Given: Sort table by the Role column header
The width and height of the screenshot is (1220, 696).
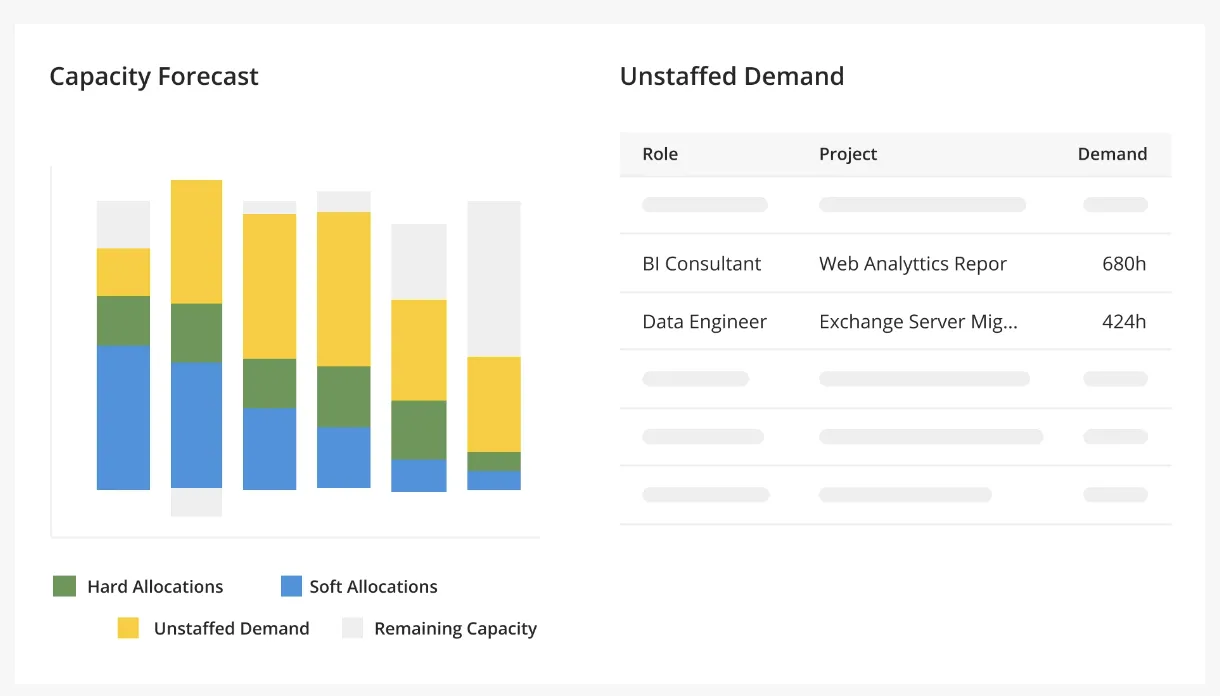Looking at the screenshot, I should click(660, 154).
